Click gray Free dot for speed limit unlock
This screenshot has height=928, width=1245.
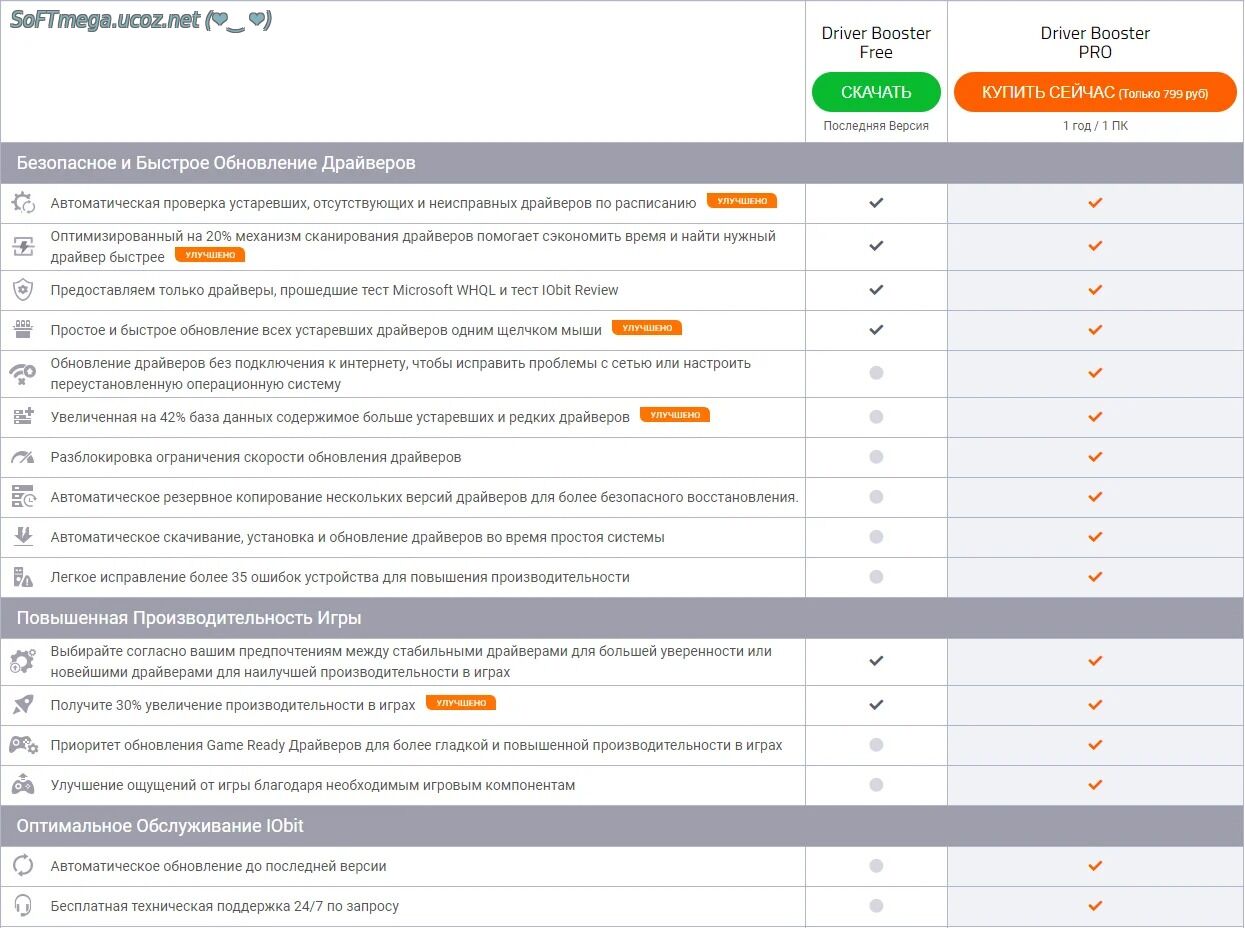(876, 457)
